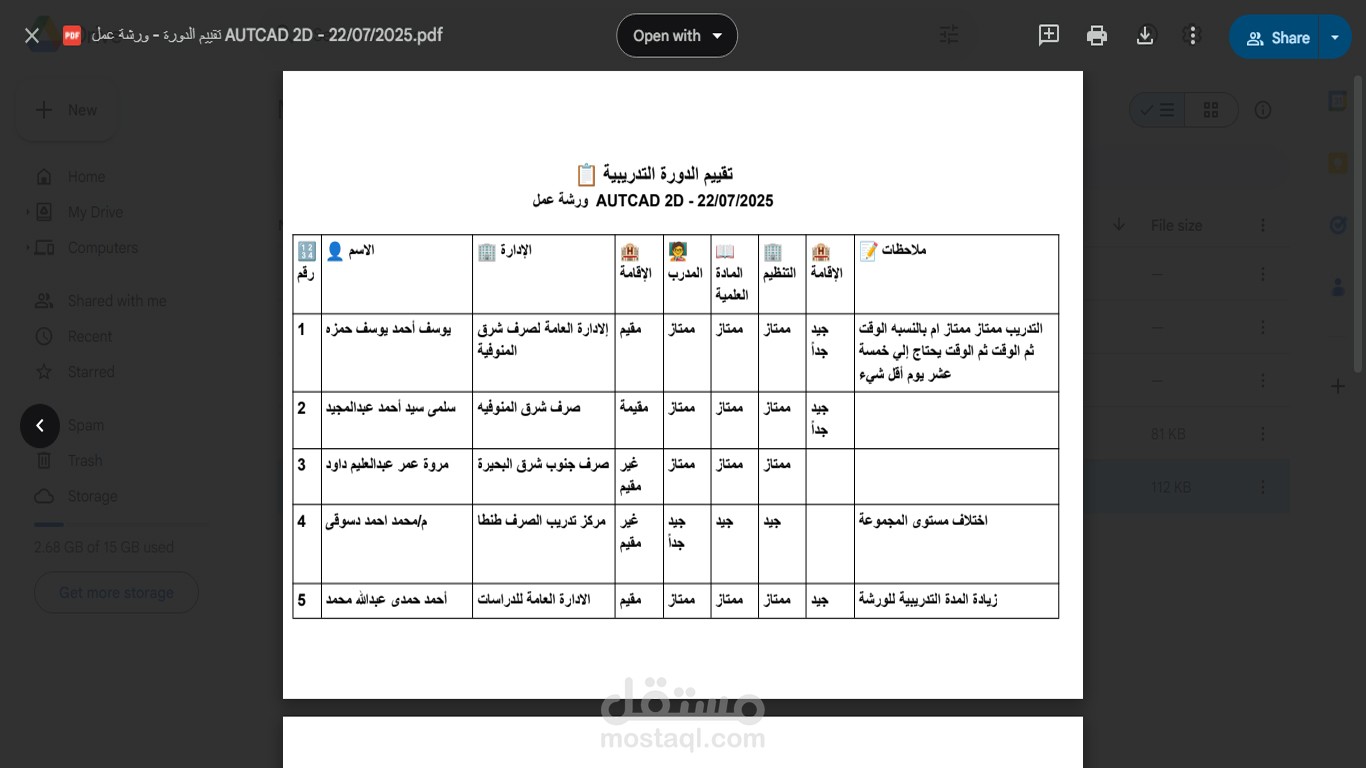
Task: Click the name 'مروة عمر عبدالعليم داود'
Action: (387, 465)
